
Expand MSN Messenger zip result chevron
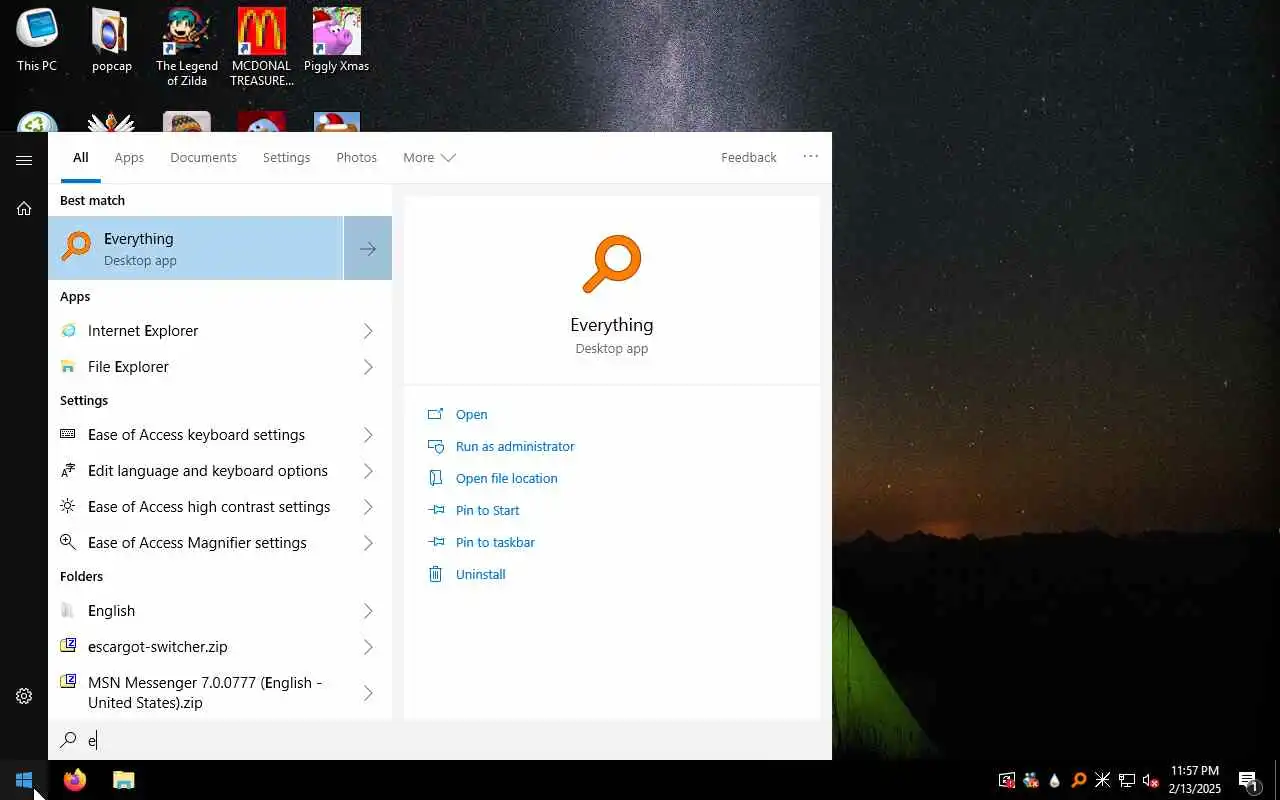pyautogui.click(x=368, y=693)
